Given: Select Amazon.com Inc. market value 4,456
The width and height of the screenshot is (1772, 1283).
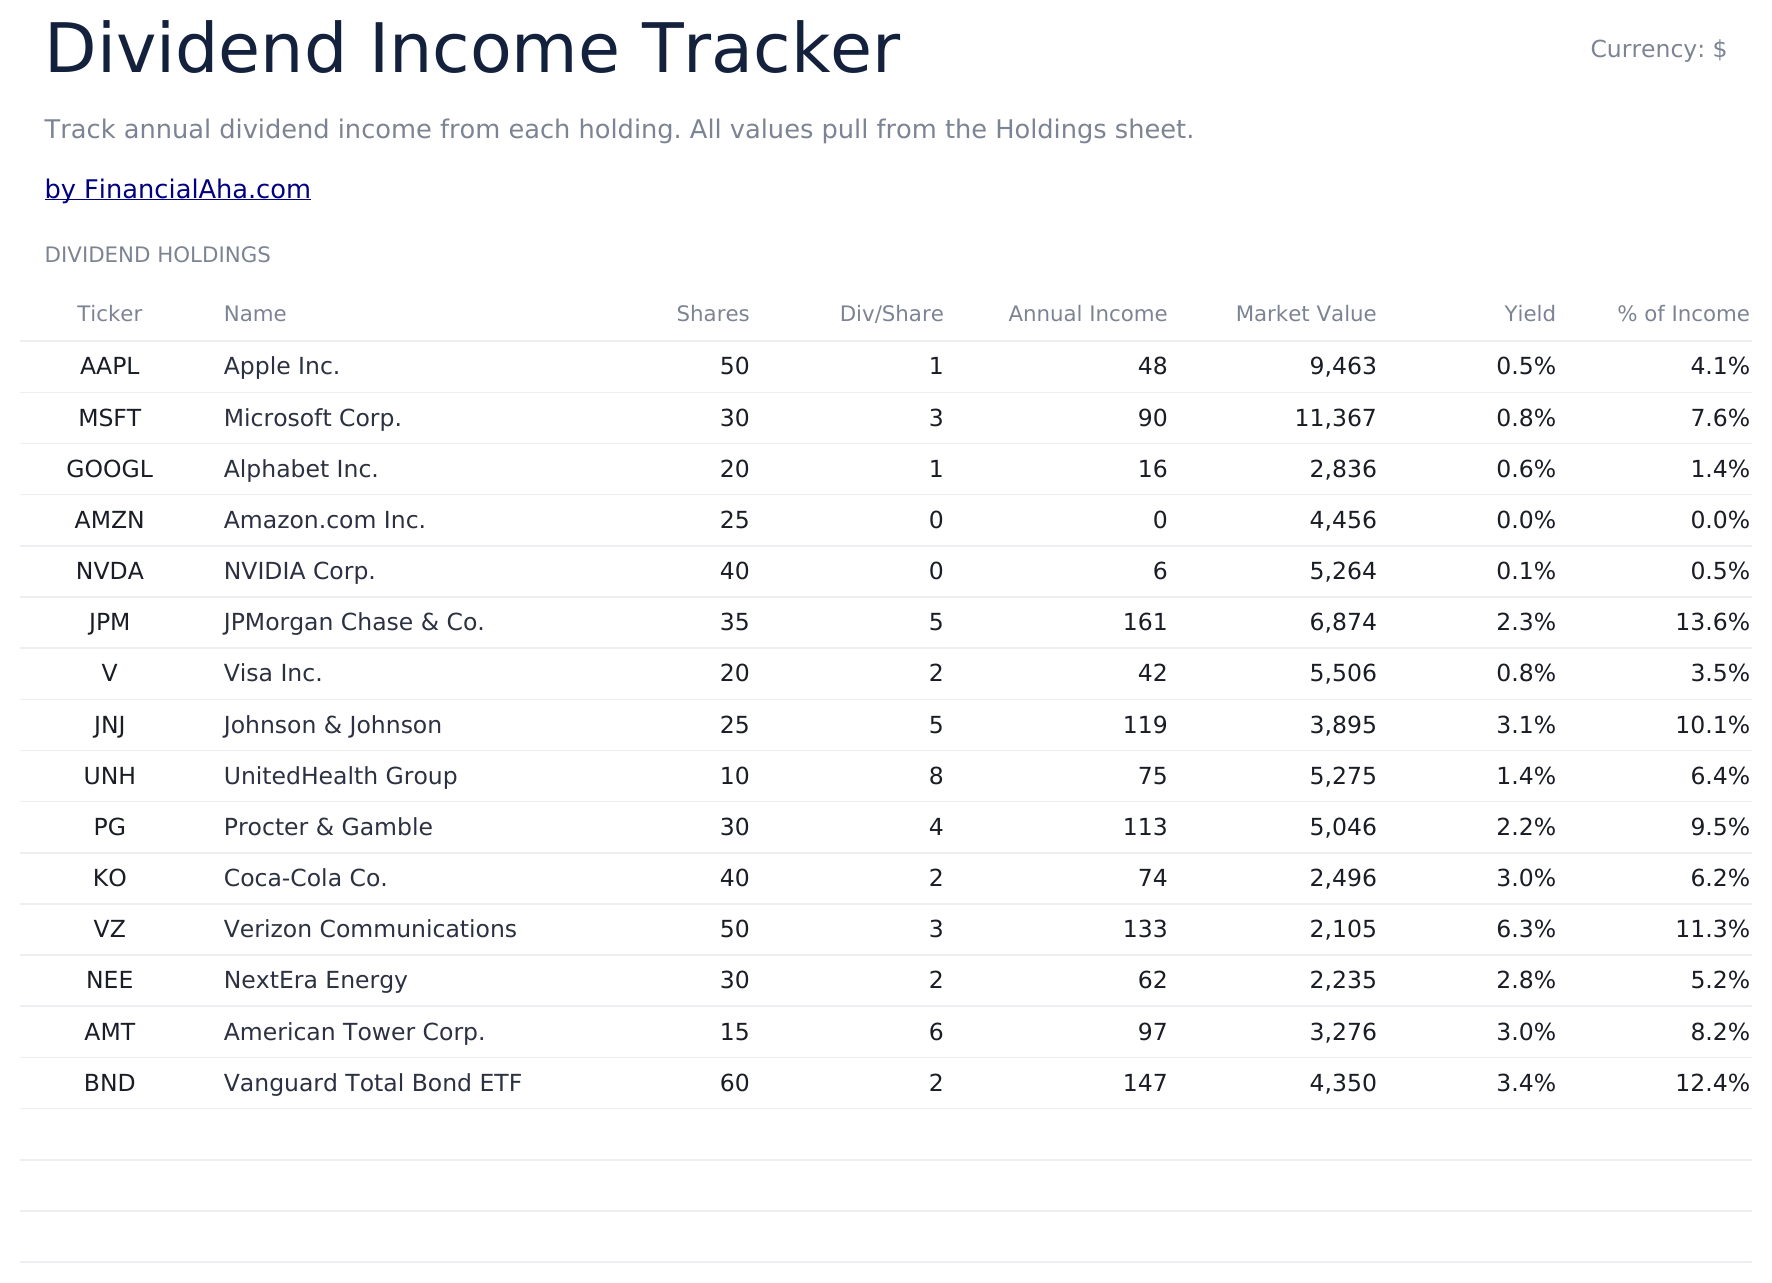Looking at the screenshot, I should tap(1343, 520).
